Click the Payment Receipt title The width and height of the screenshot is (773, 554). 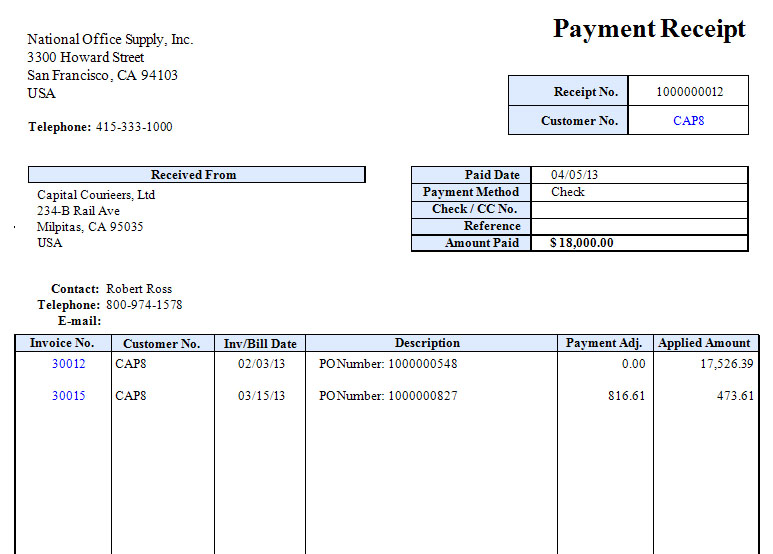(649, 29)
